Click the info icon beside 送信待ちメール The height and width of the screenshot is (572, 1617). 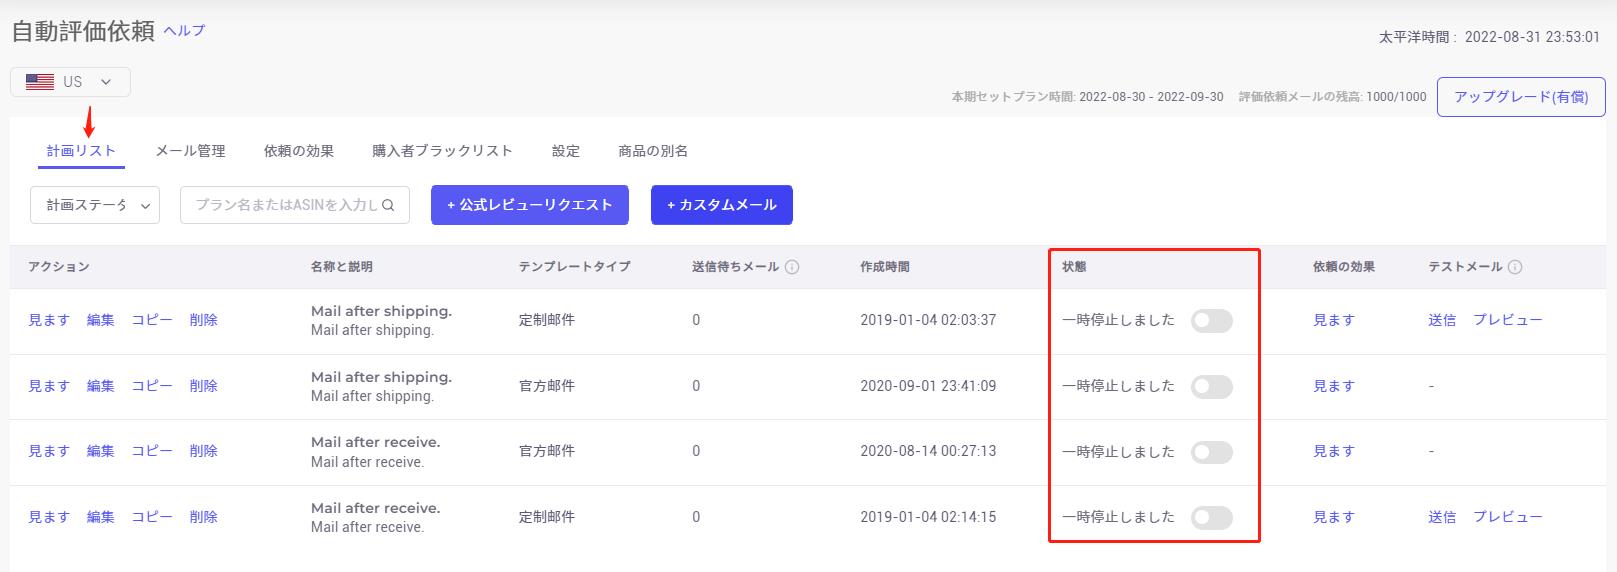[x=792, y=267]
